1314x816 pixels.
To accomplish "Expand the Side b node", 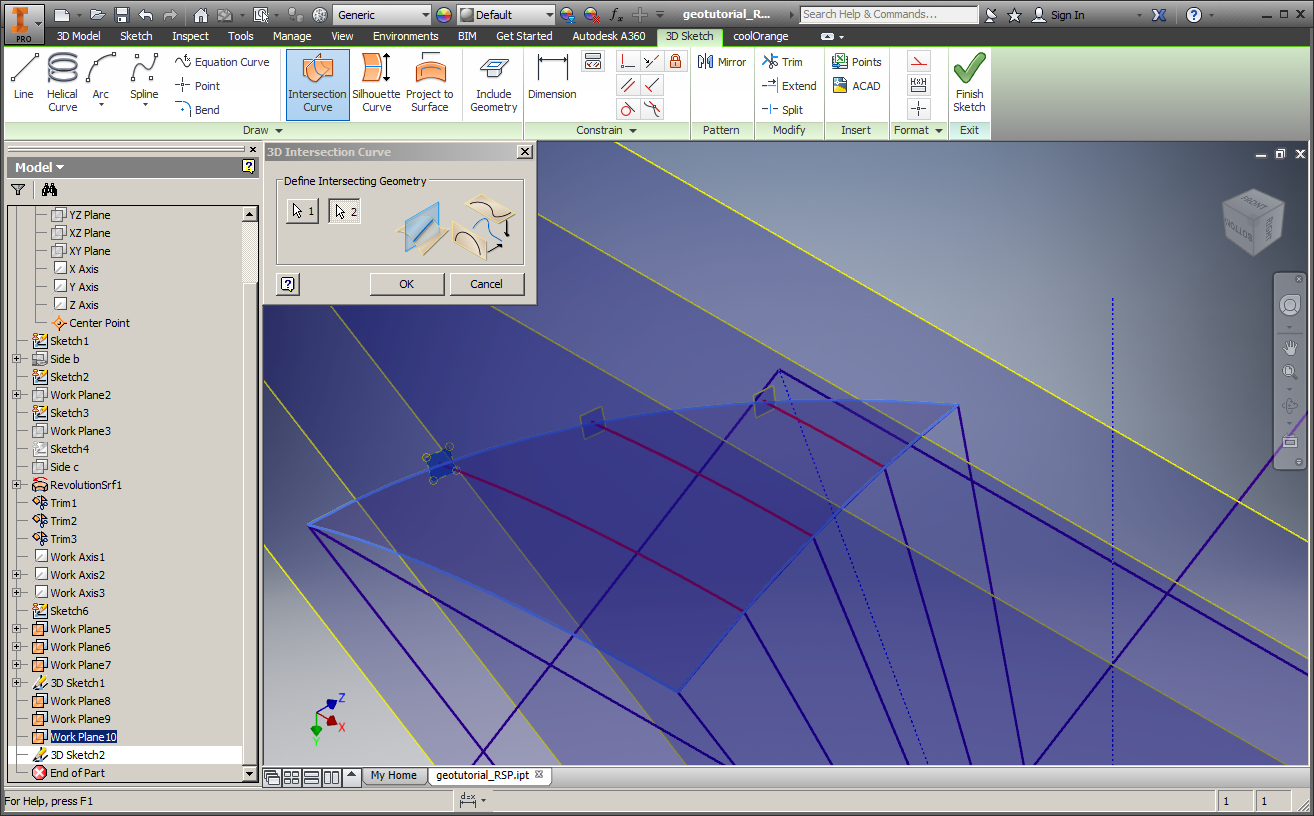I will click(16, 359).
